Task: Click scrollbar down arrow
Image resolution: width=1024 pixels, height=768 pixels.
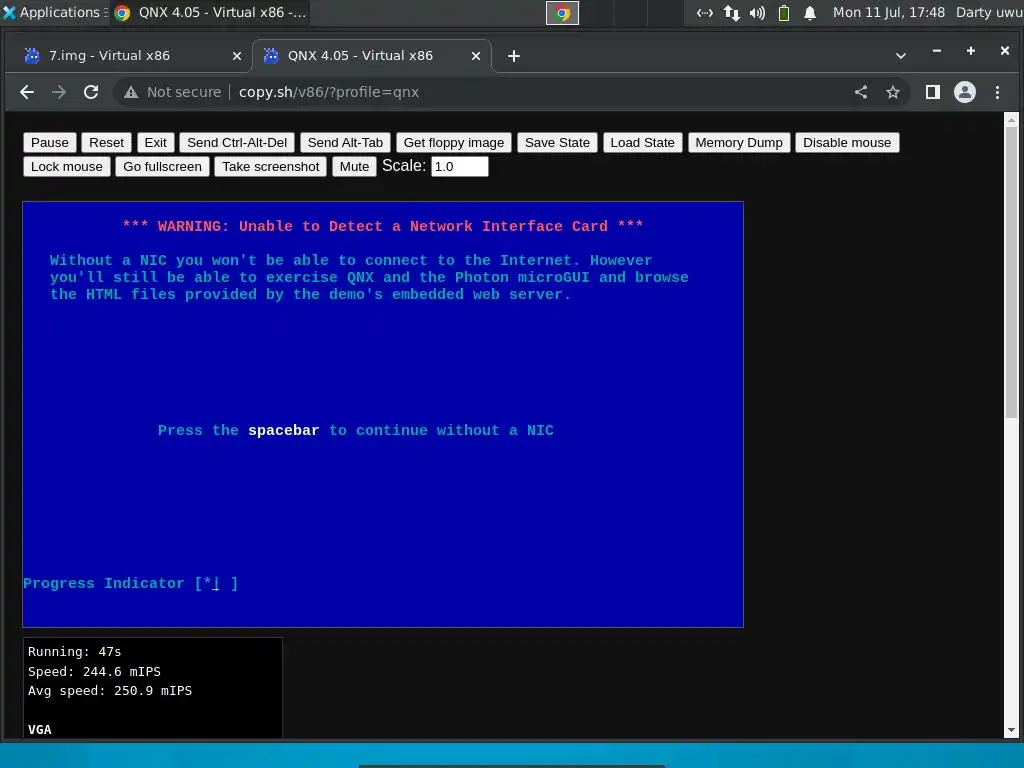Action: (x=1011, y=730)
